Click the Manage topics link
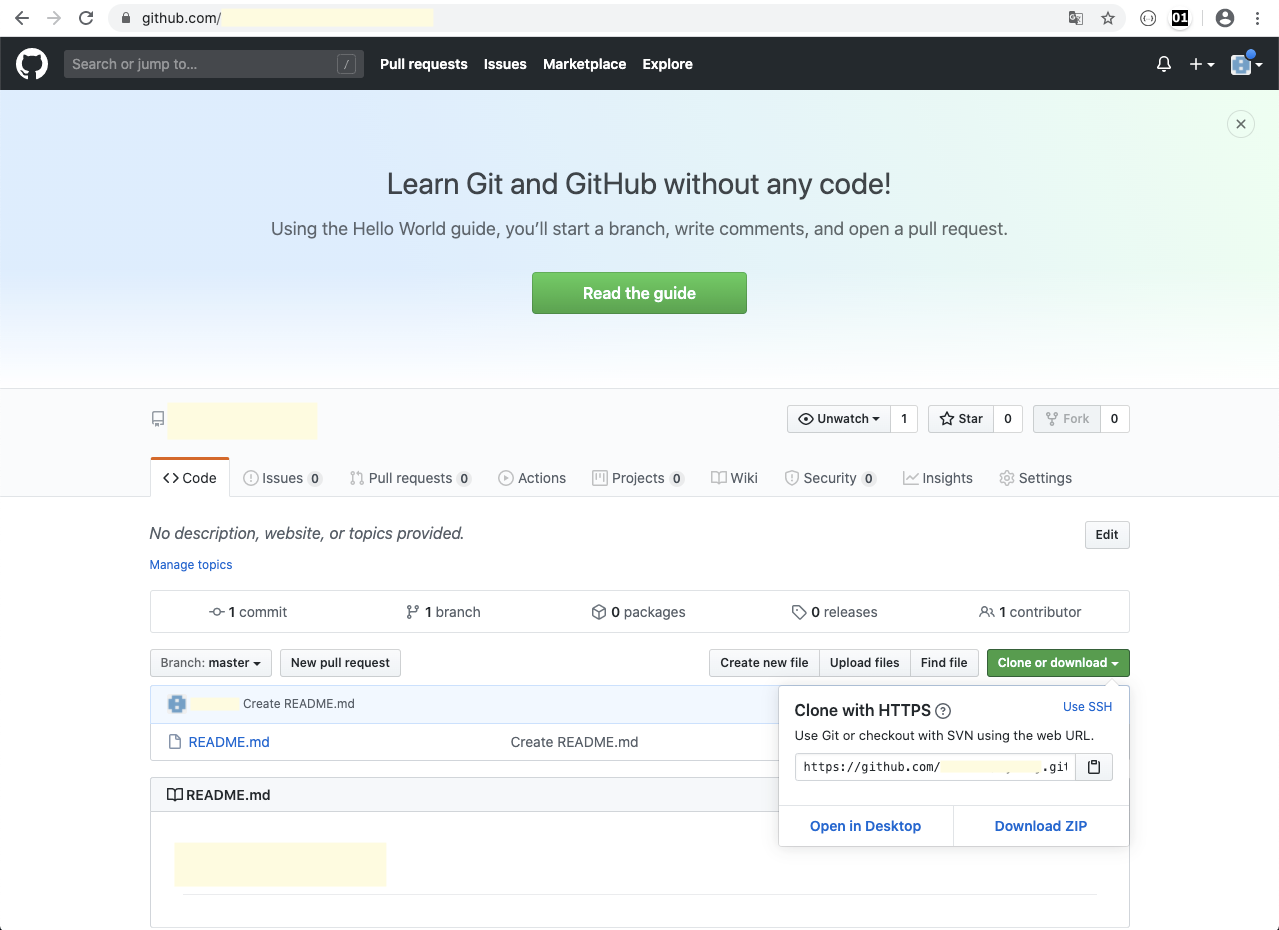1279x930 pixels. pyautogui.click(x=191, y=565)
